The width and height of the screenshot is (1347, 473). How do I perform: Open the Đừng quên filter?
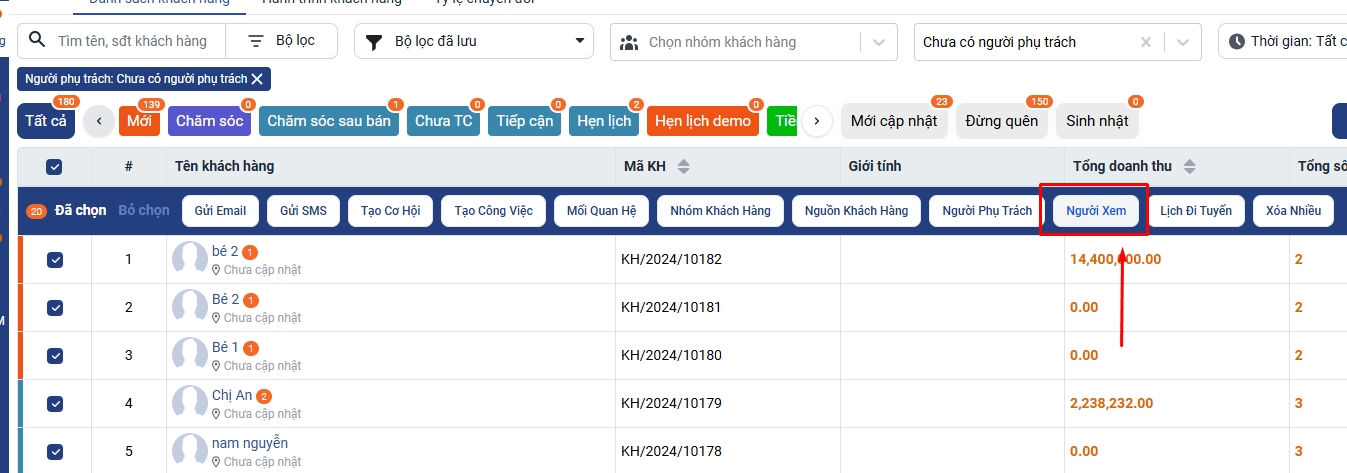coord(1002,121)
